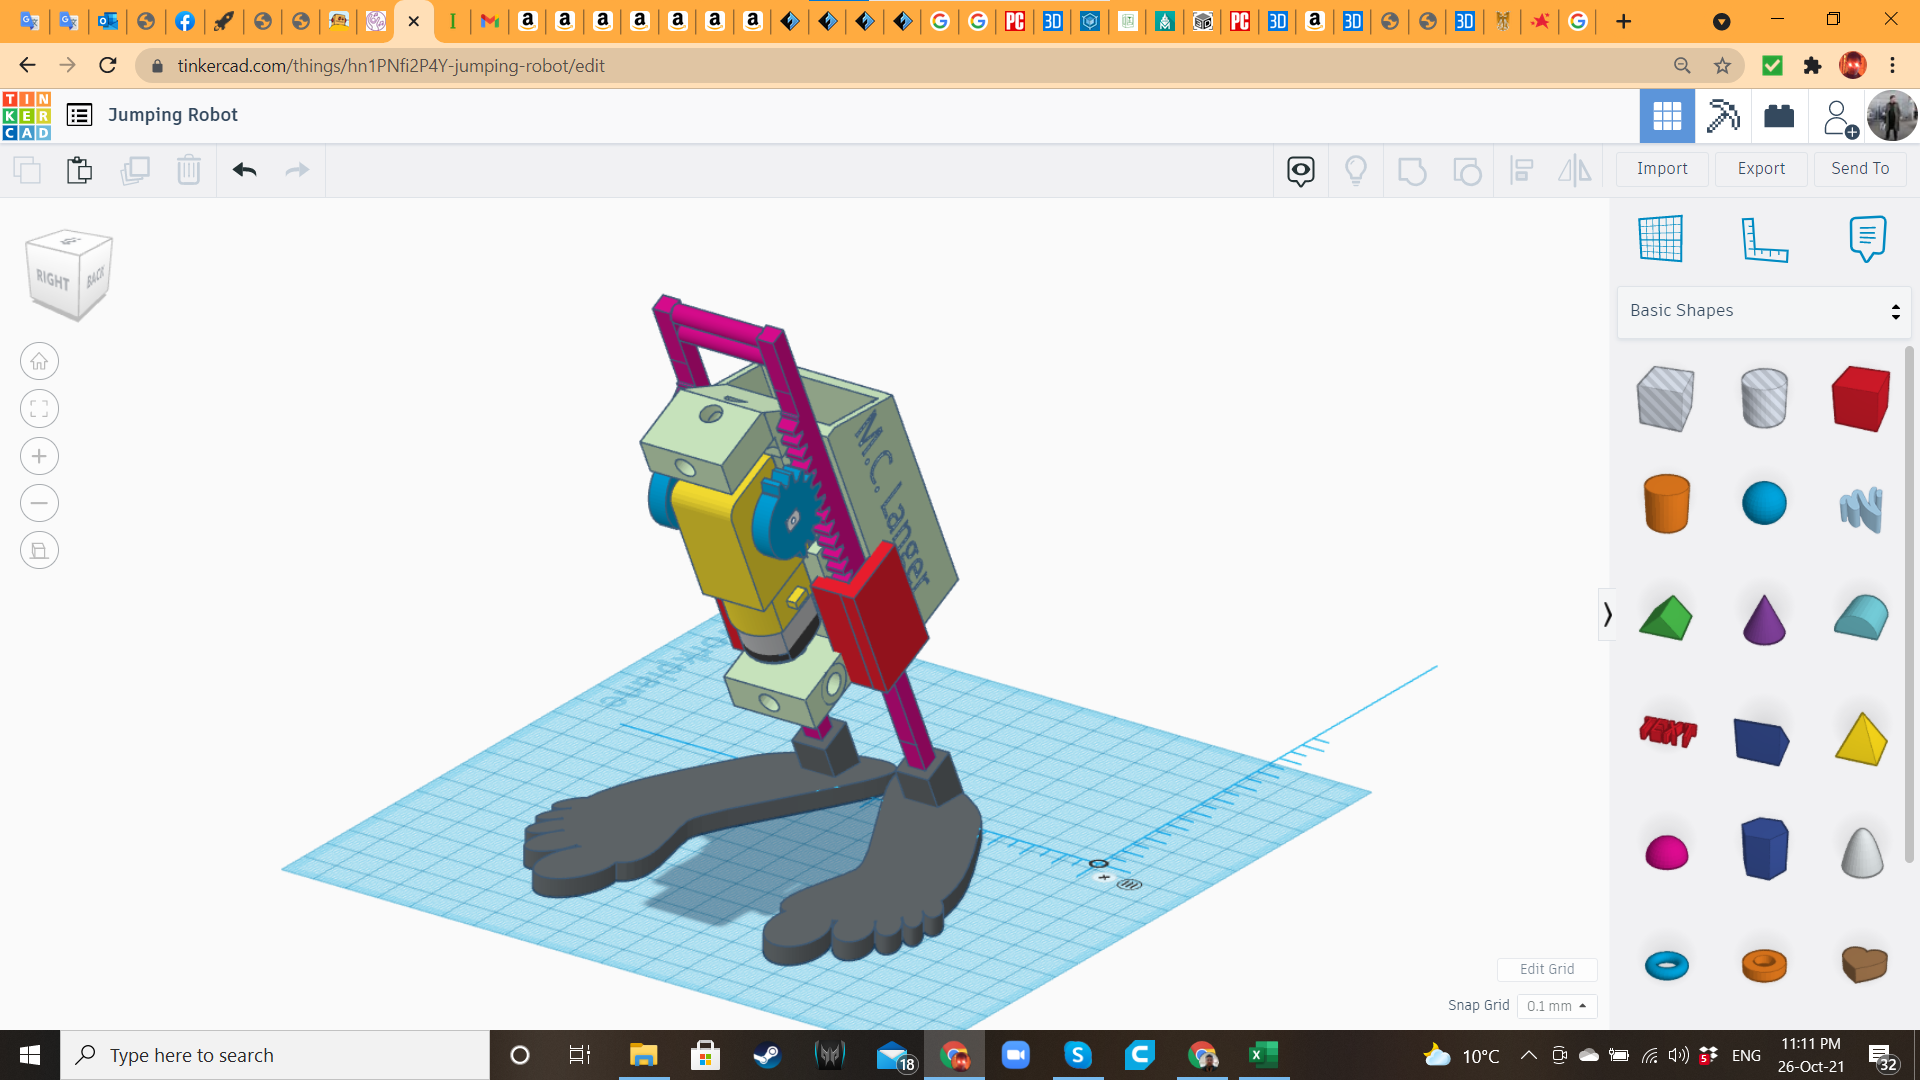
Task: Open the Snap Grid 0.1 mm dropdown
Action: 1556,1006
